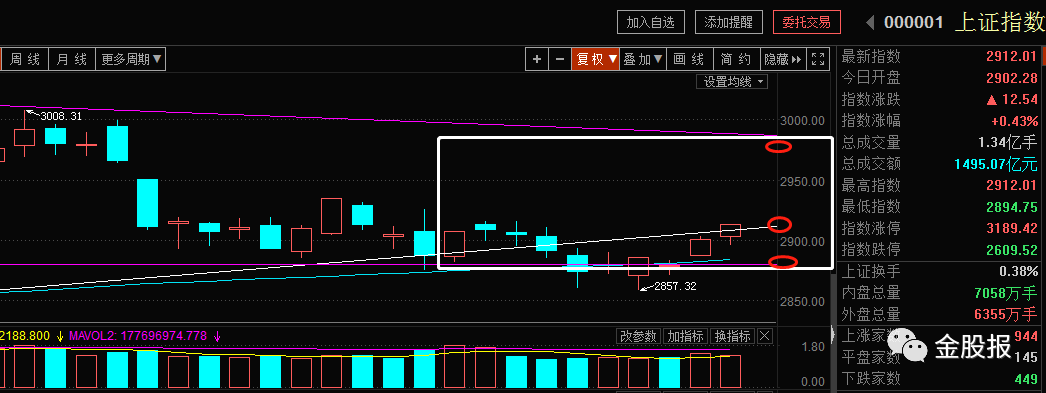
Task: Toggle fullscreen chart view icon
Action: coord(818,59)
